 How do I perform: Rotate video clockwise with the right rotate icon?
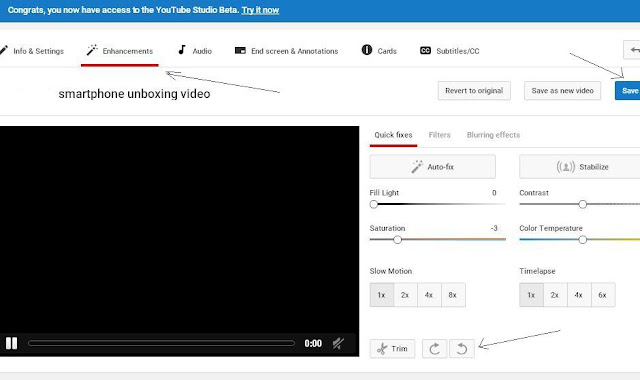[x=434, y=349]
